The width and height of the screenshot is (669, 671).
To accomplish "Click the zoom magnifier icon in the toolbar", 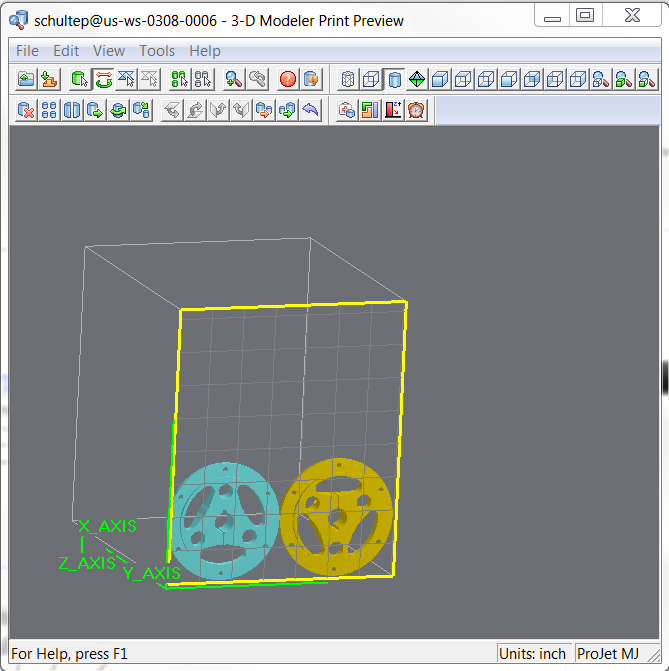I will pyautogui.click(x=234, y=79).
